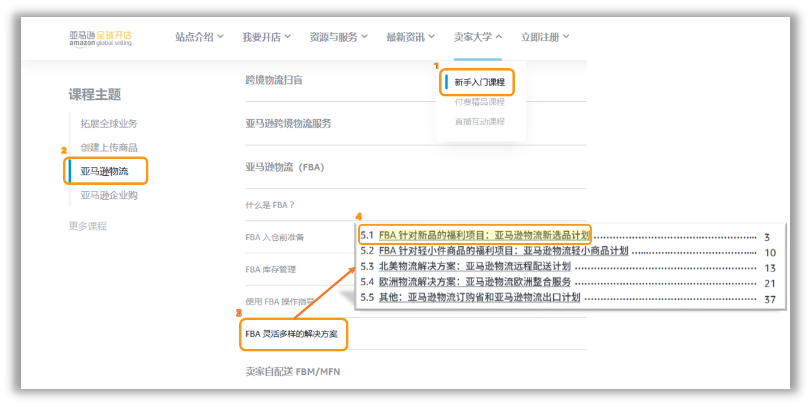This screenshot has height=407, width=811.
Task: Choose 付费精品课程 menu entry
Action: [x=479, y=102]
